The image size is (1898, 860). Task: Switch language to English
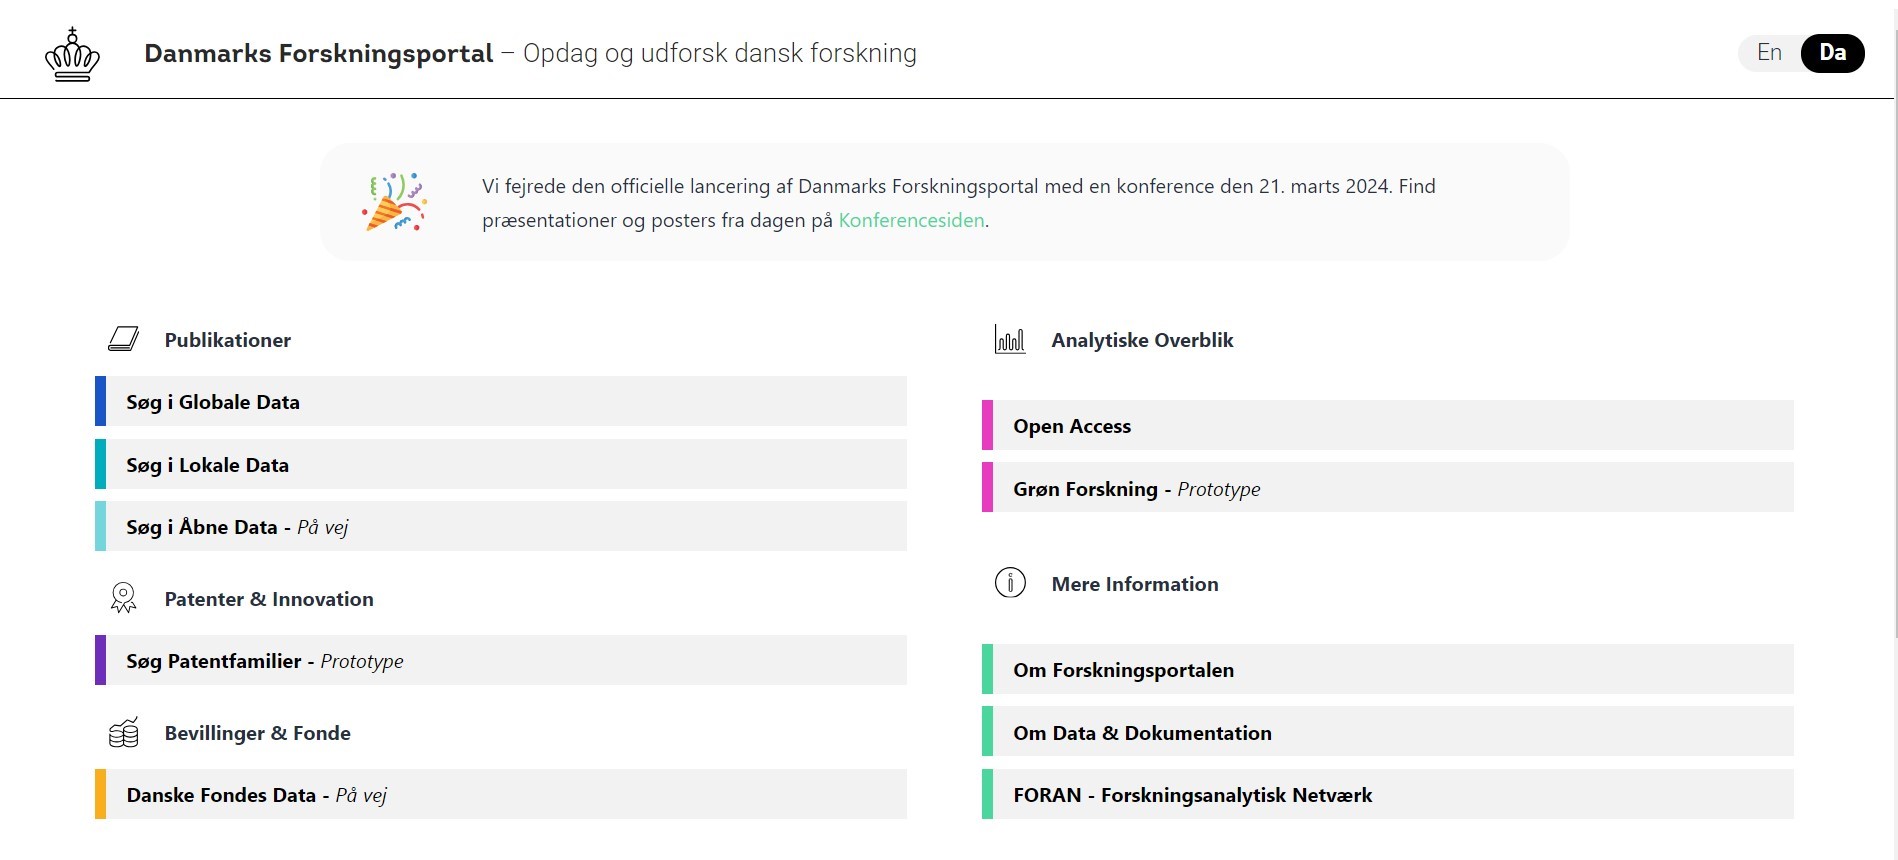(x=1769, y=53)
